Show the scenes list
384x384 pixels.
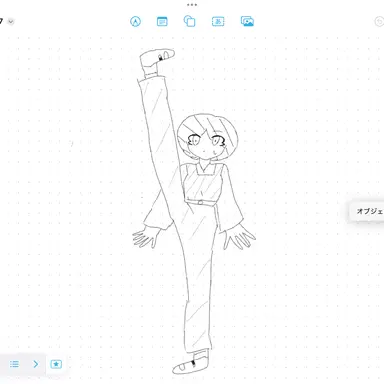pyautogui.click(x=14, y=364)
